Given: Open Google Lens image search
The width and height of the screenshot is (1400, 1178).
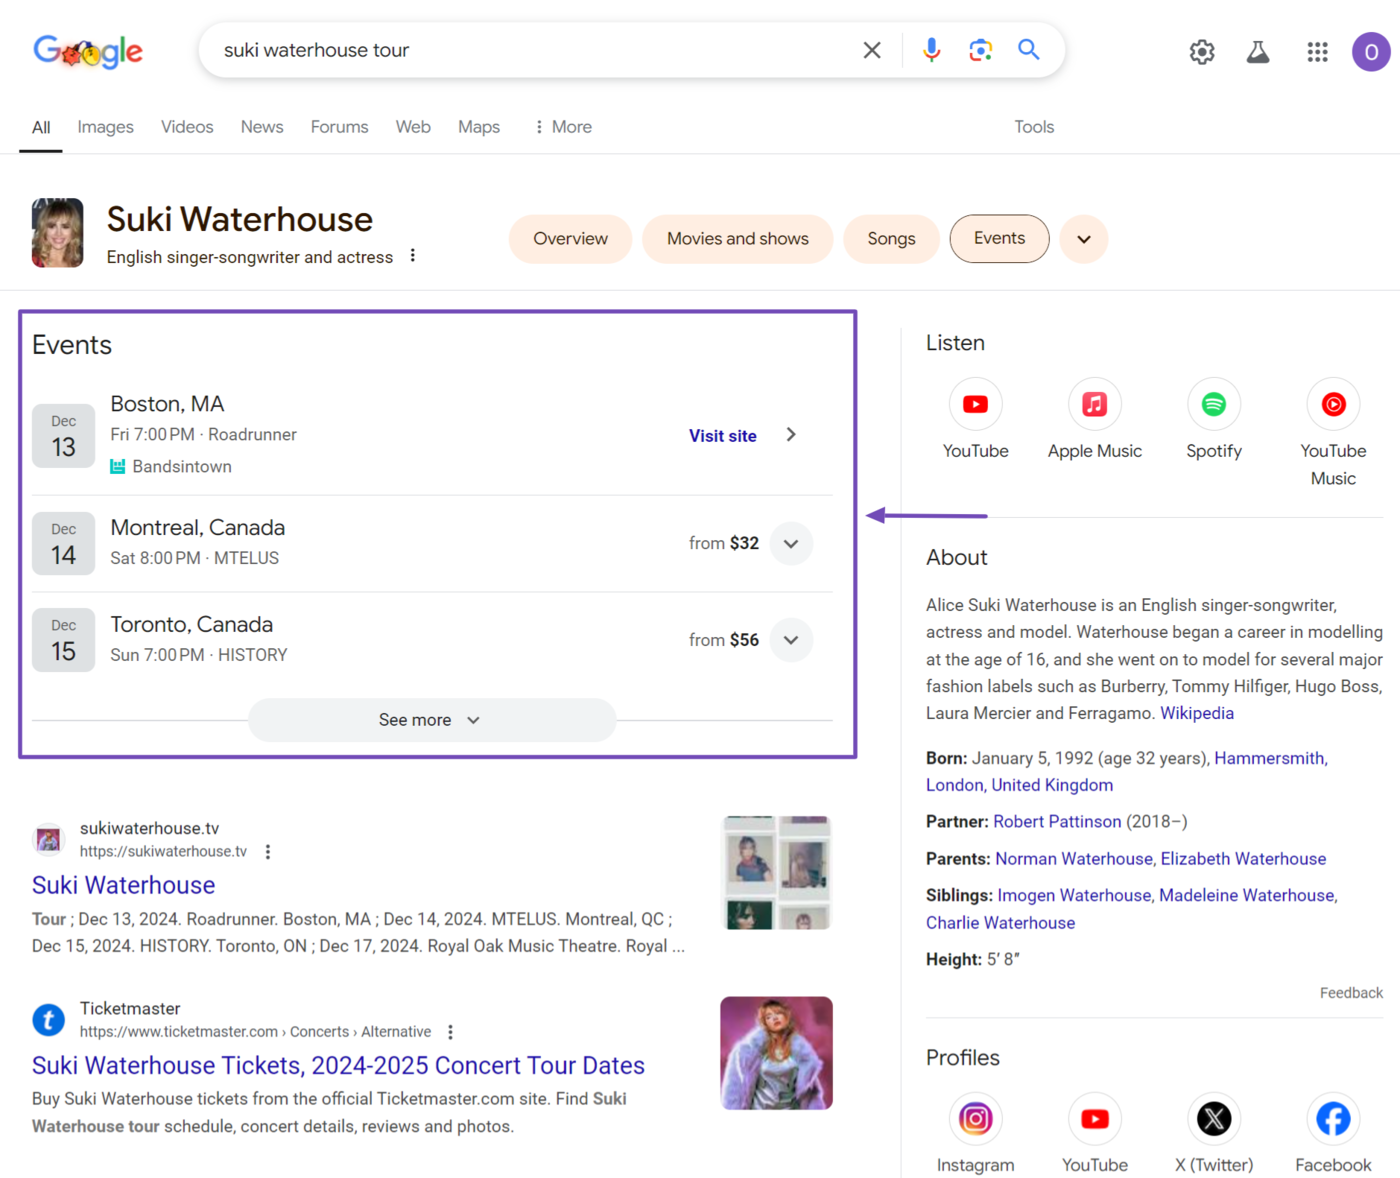Looking at the screenshot, I should pos(980,50).
